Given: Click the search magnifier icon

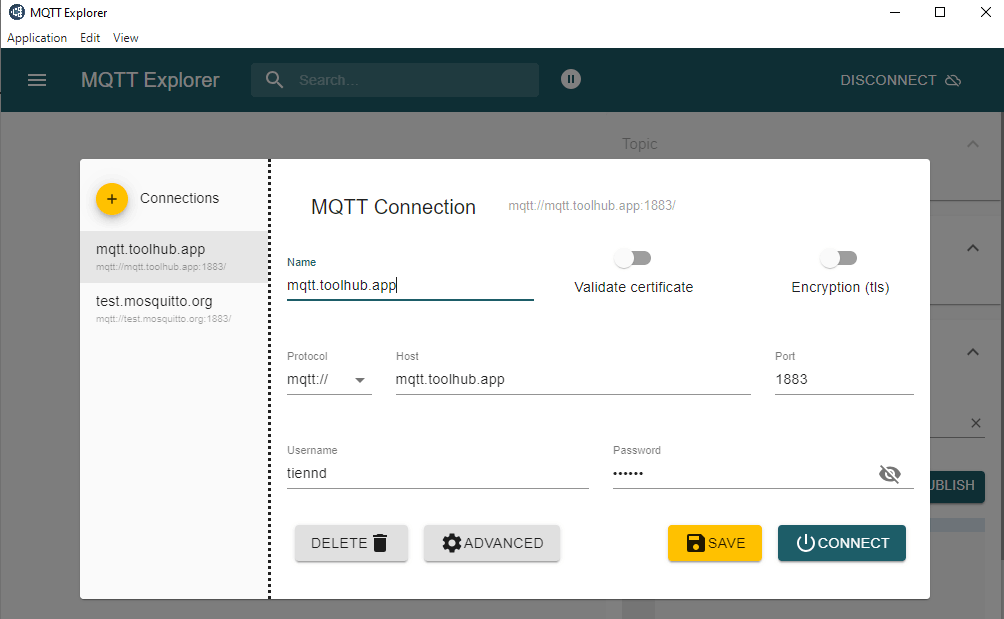Looking at the screenshot, I should 274,80.
